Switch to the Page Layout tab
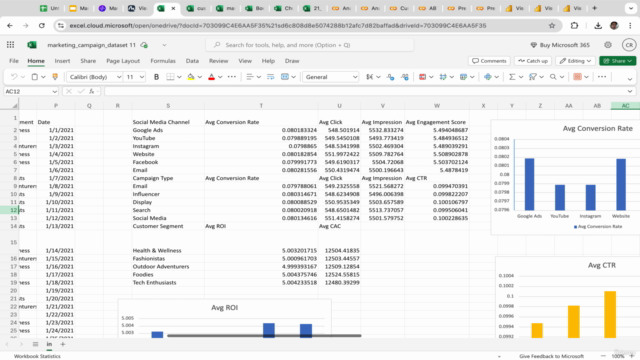This screenshot has height=360, width=640. tap(123, 61)
